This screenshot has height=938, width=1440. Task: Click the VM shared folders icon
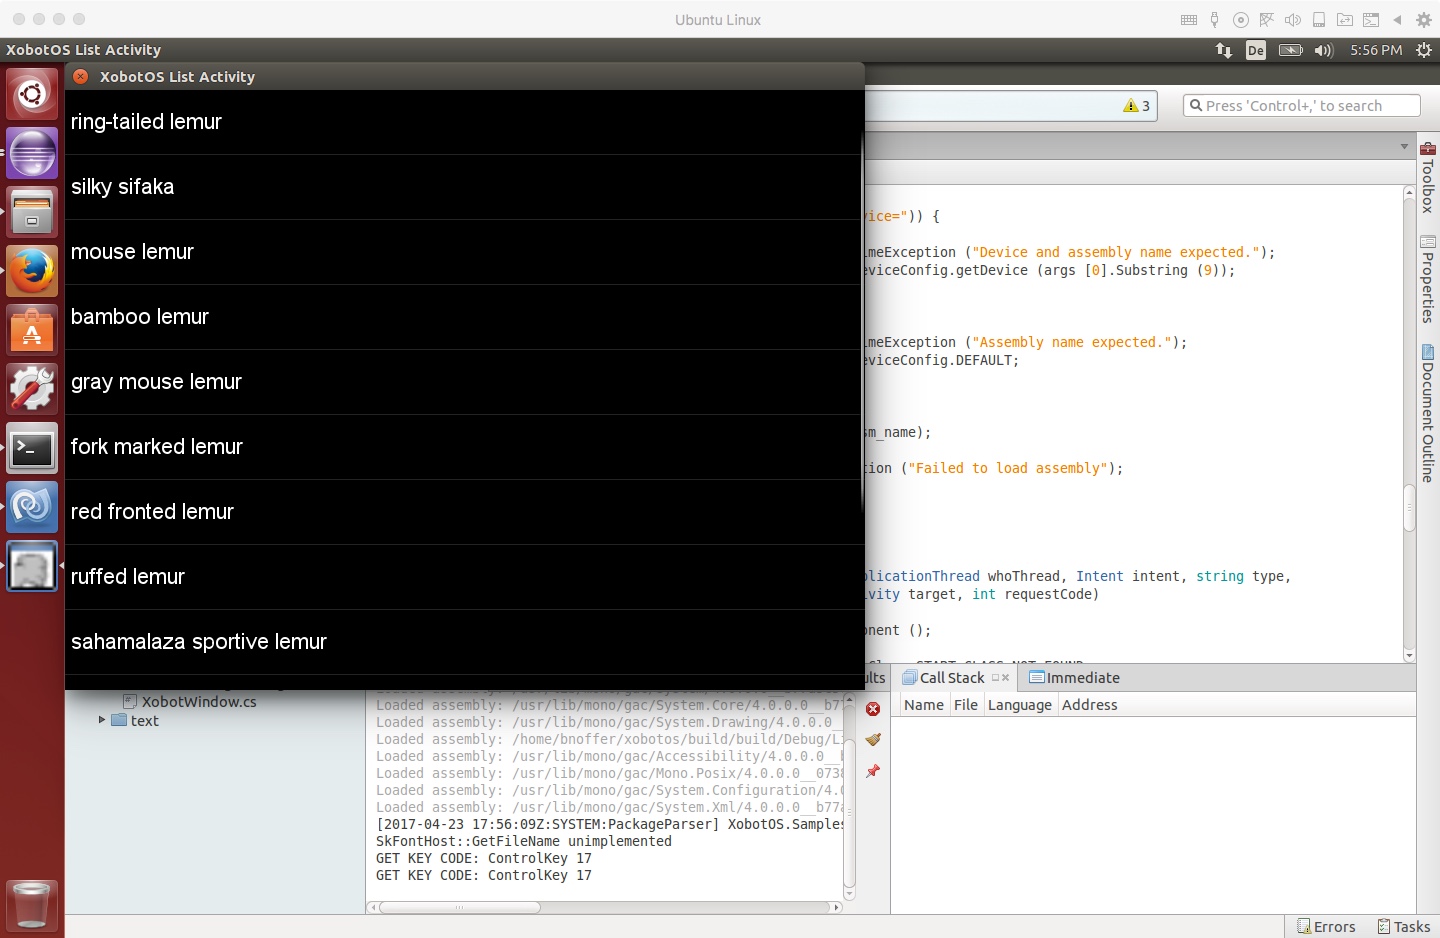(1345, 20)
